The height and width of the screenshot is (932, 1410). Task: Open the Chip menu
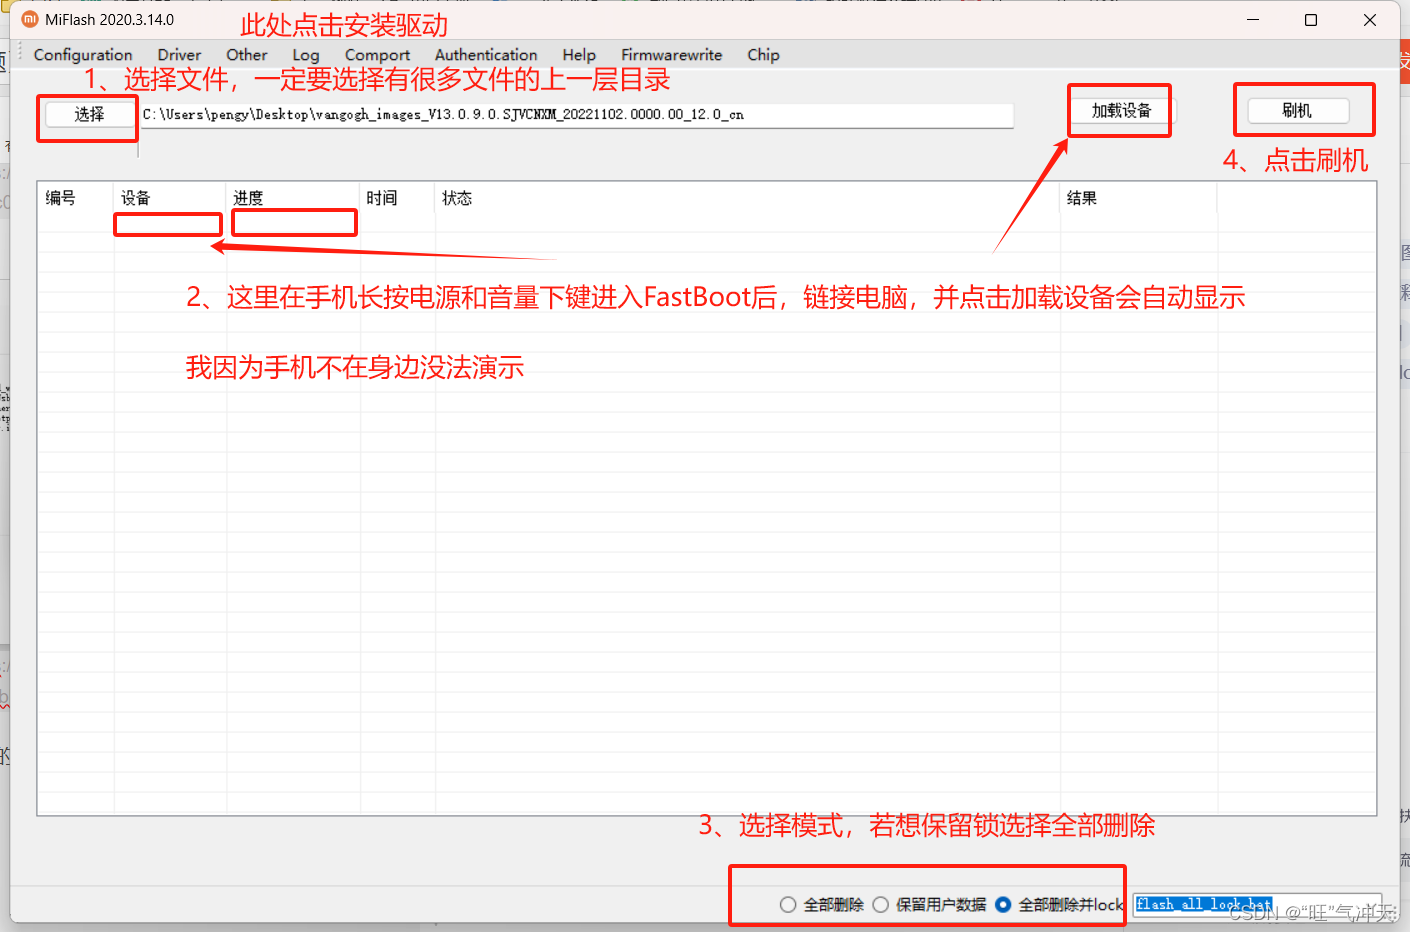[763, 55]
